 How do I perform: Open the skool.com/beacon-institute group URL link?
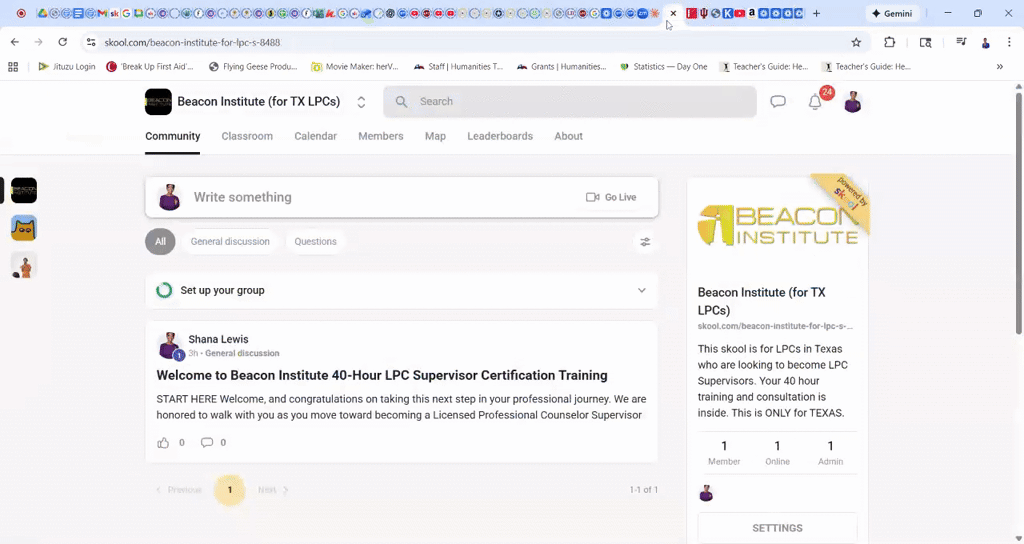point(775,326)
